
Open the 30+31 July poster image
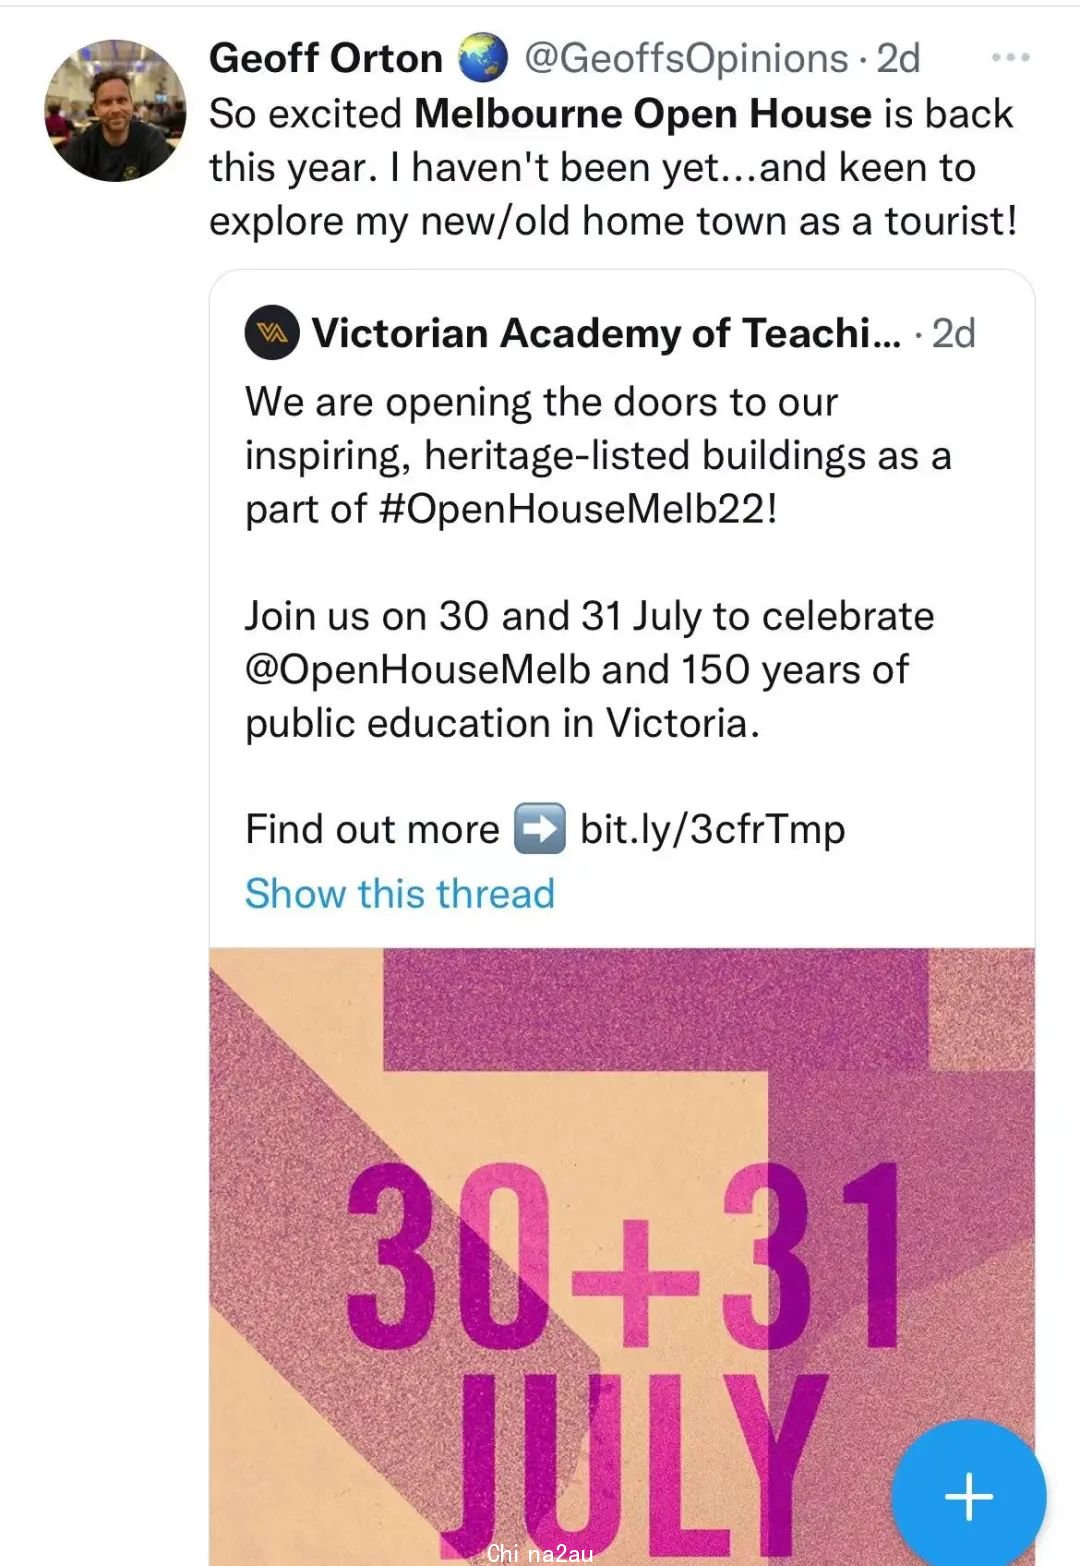click(x=622, y=1257)
